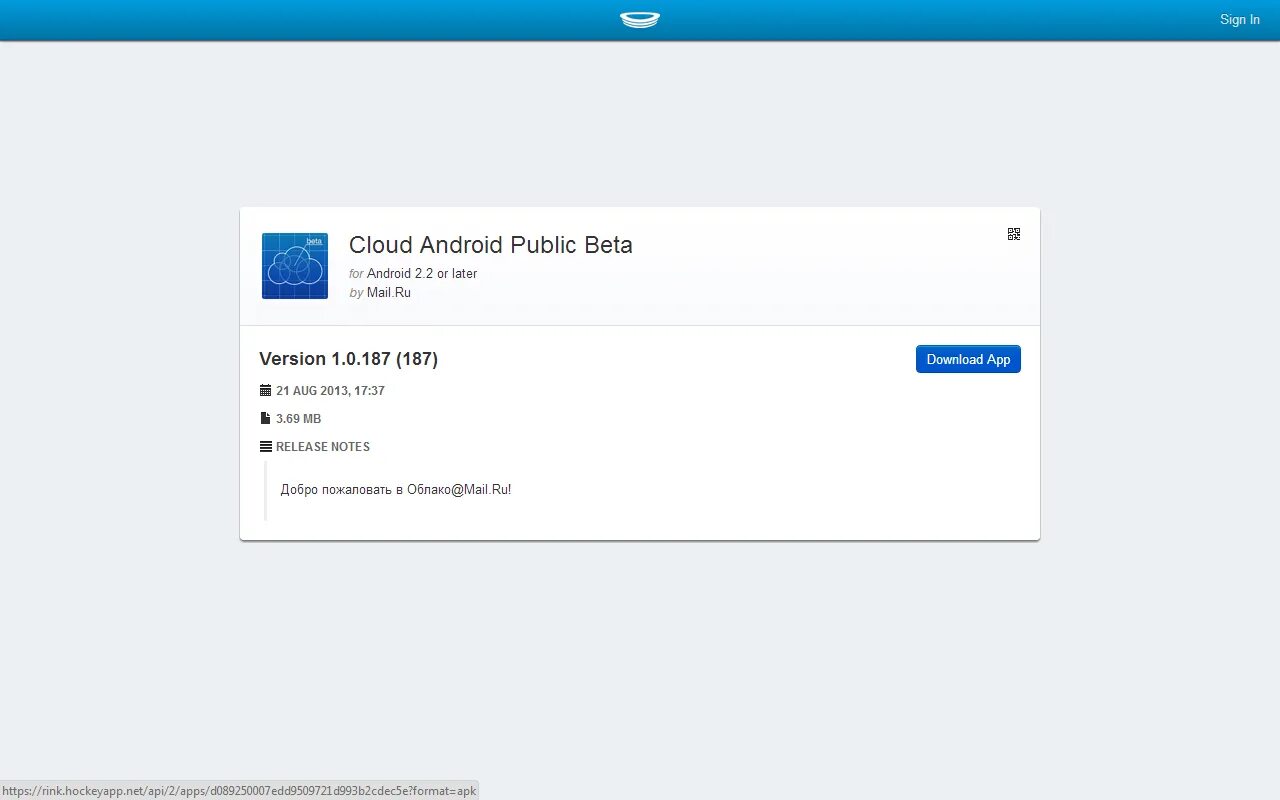Screen dimensions: 1280x800
Task: Click the Download App button
Action: 968,359
